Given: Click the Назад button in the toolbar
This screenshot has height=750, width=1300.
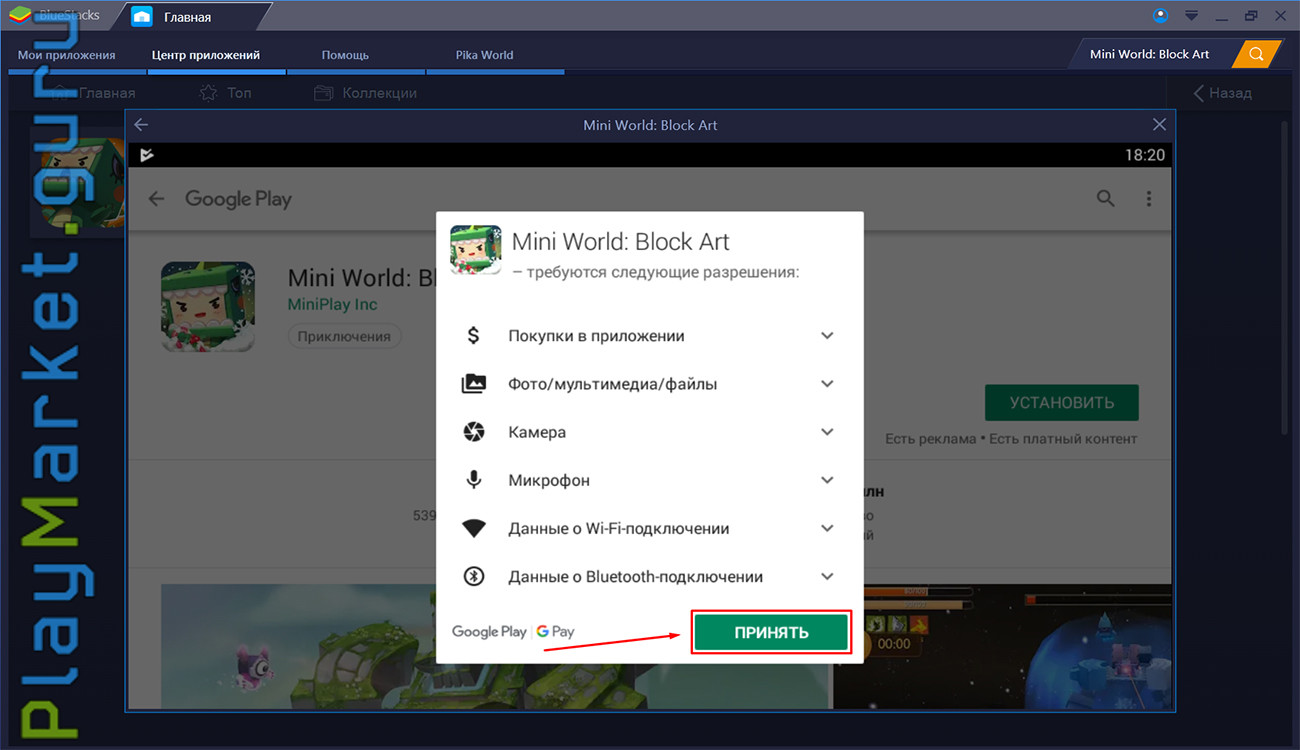Looking at the screenshot, I should point(1222,93).
